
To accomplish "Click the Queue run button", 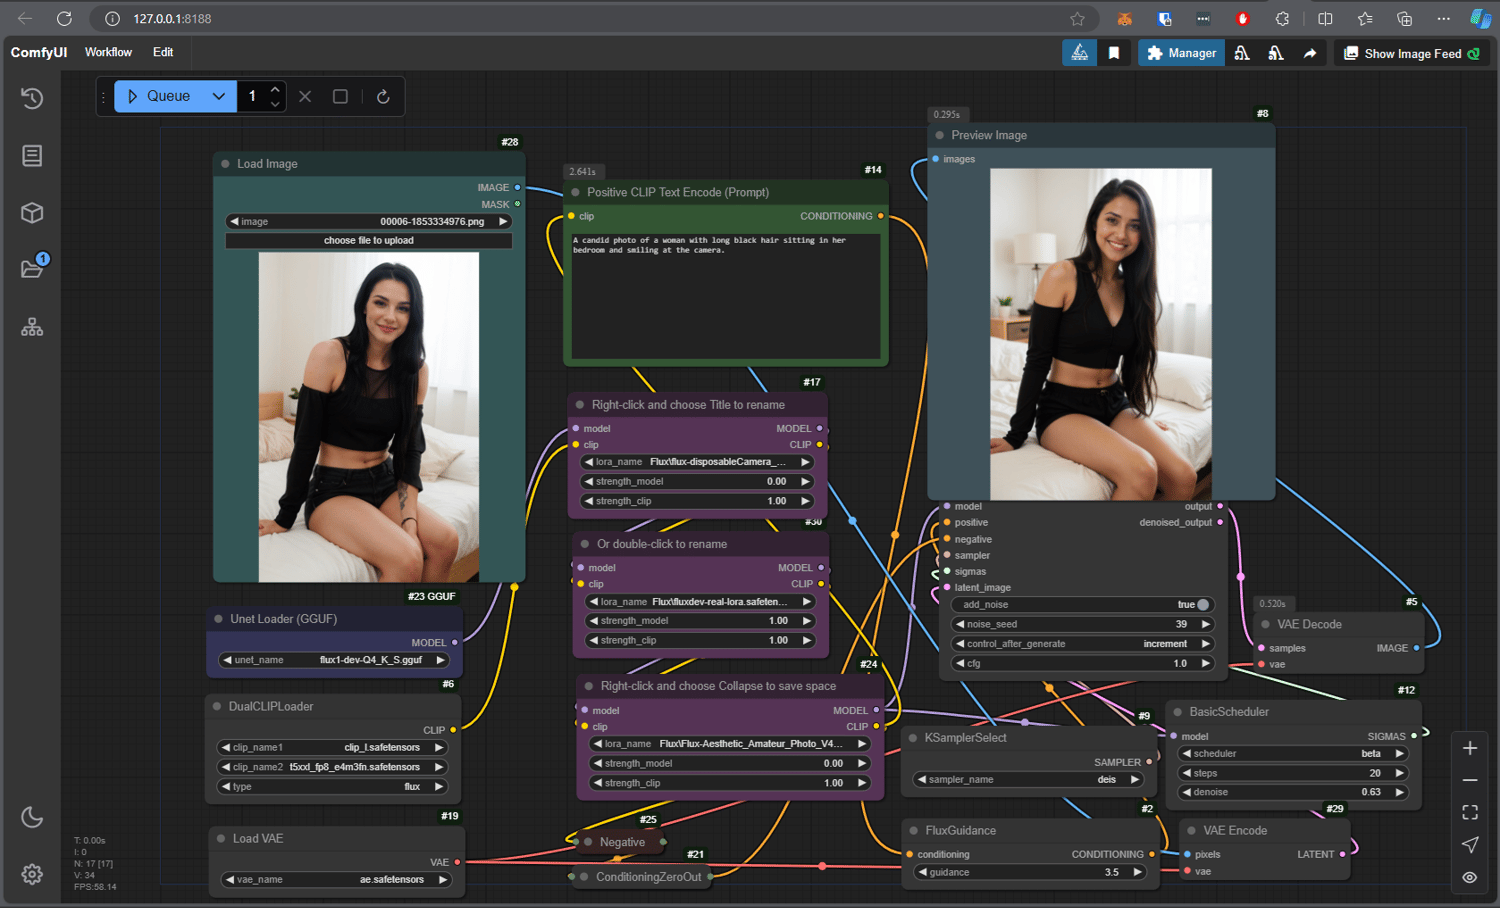I will 160,96.
